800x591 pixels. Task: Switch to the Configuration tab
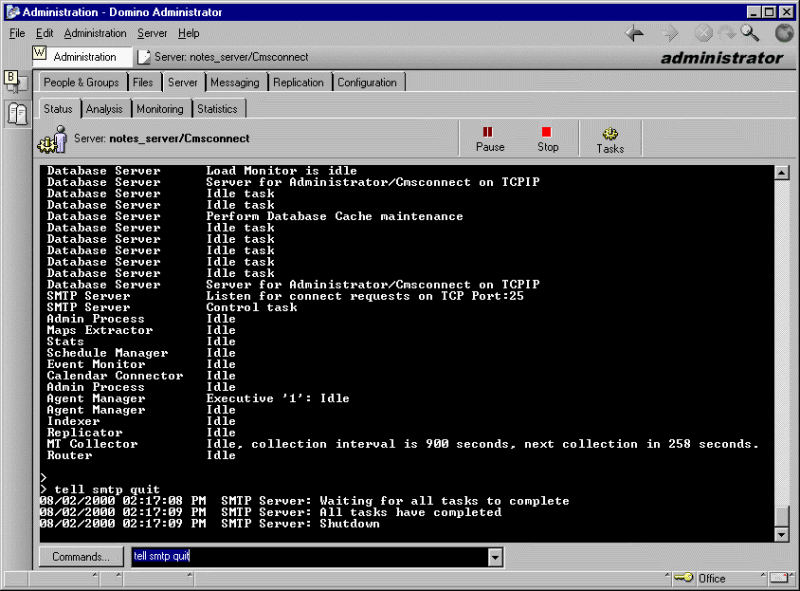367,83
